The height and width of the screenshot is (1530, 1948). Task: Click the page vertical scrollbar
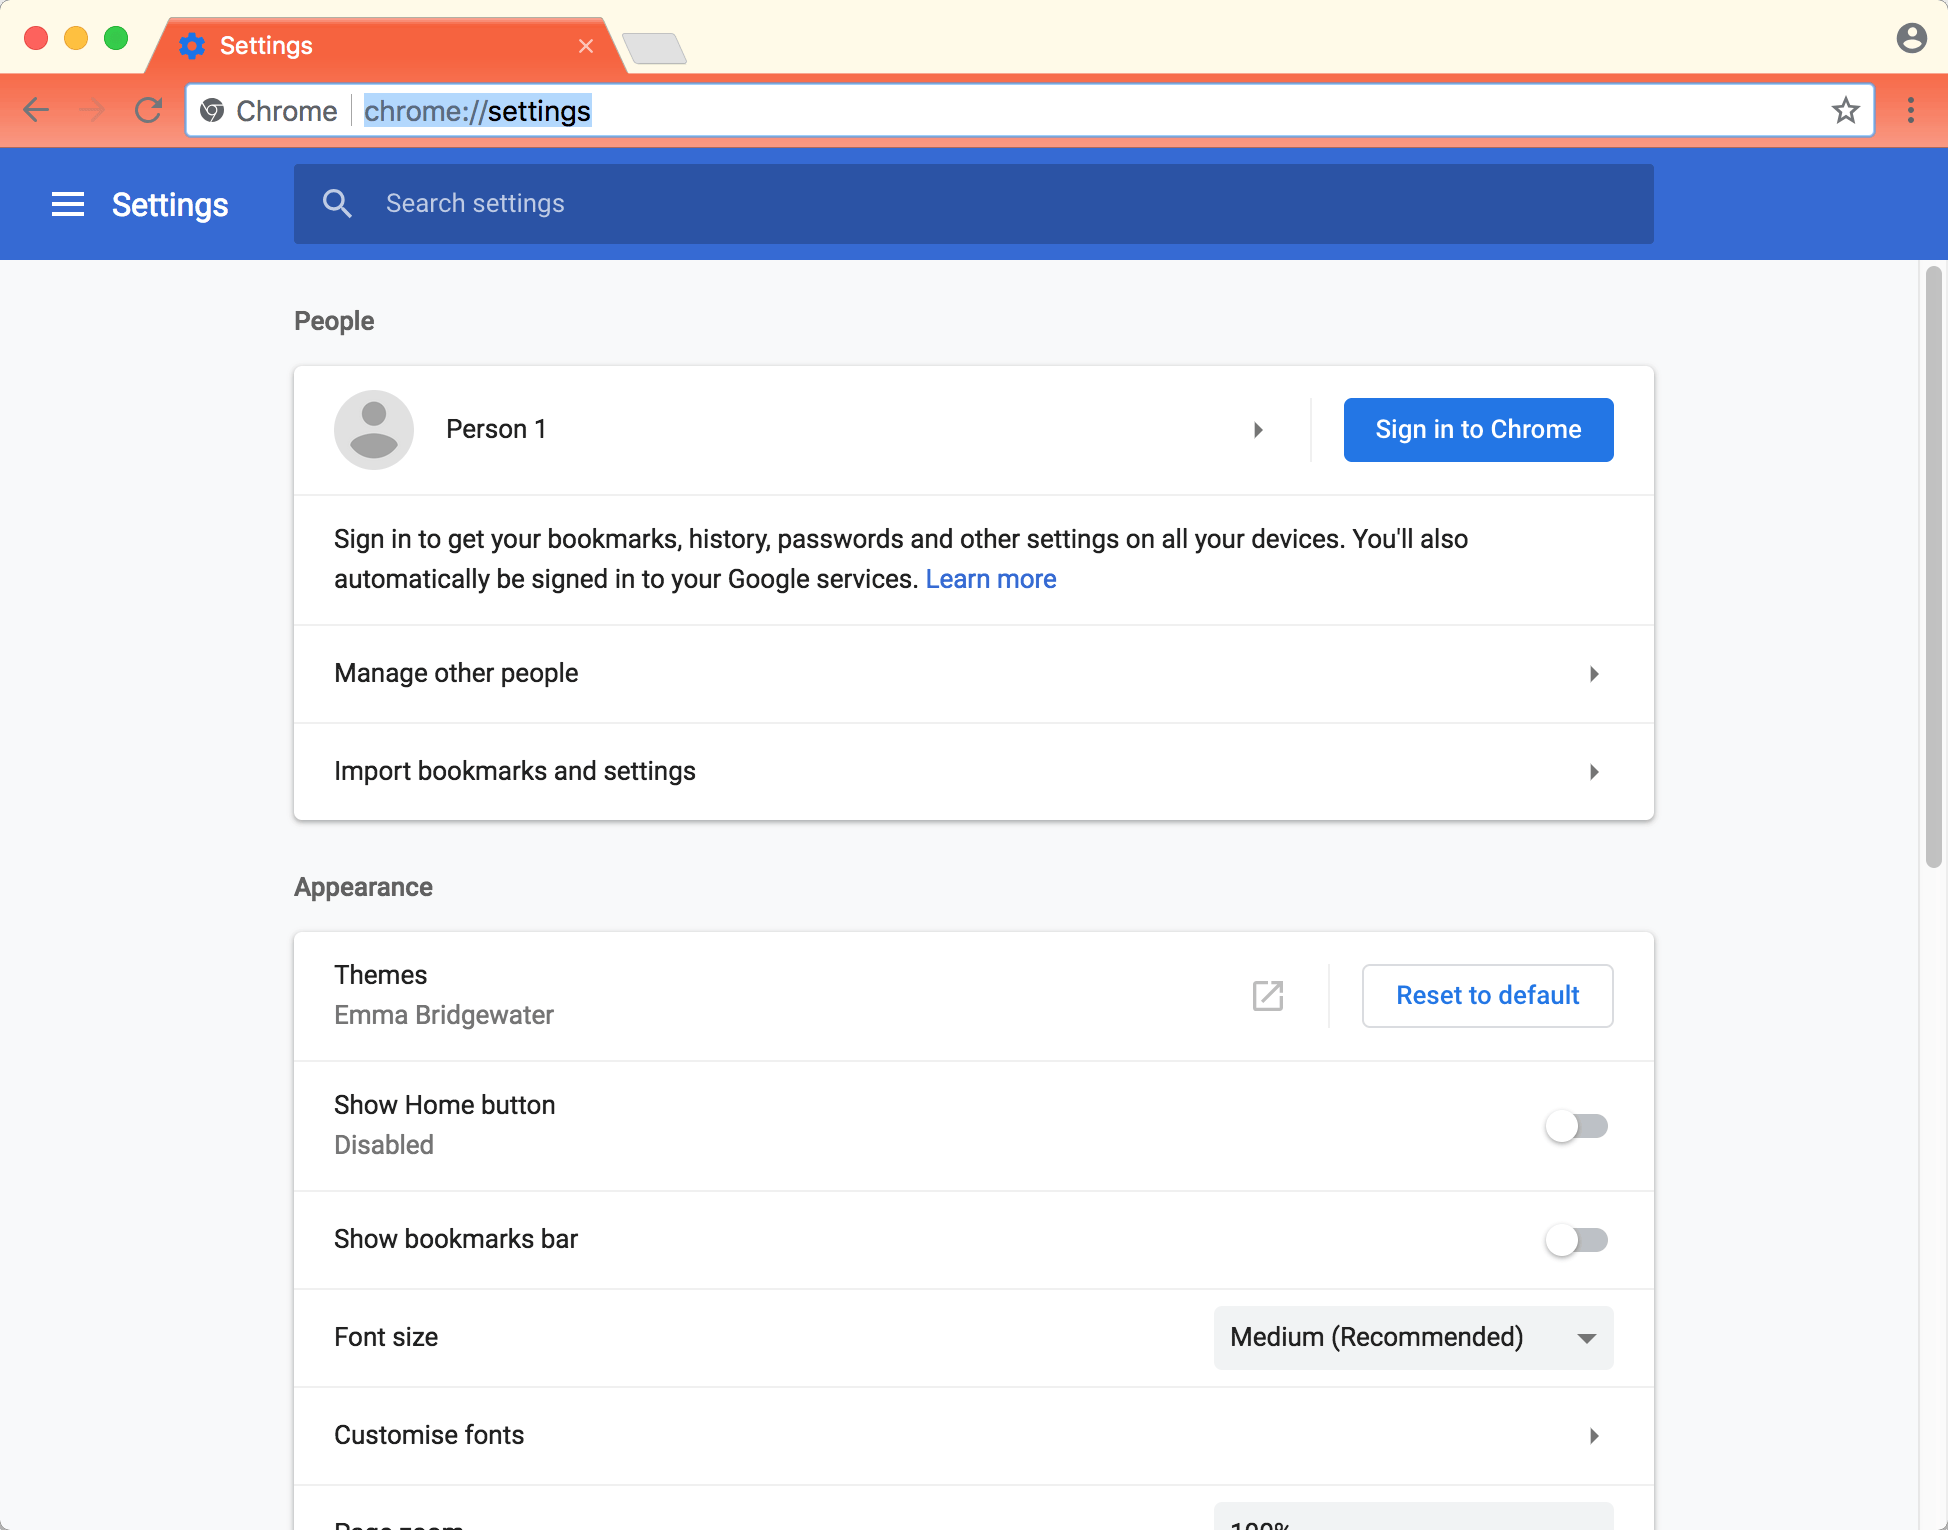click(x=1934, y=568)
